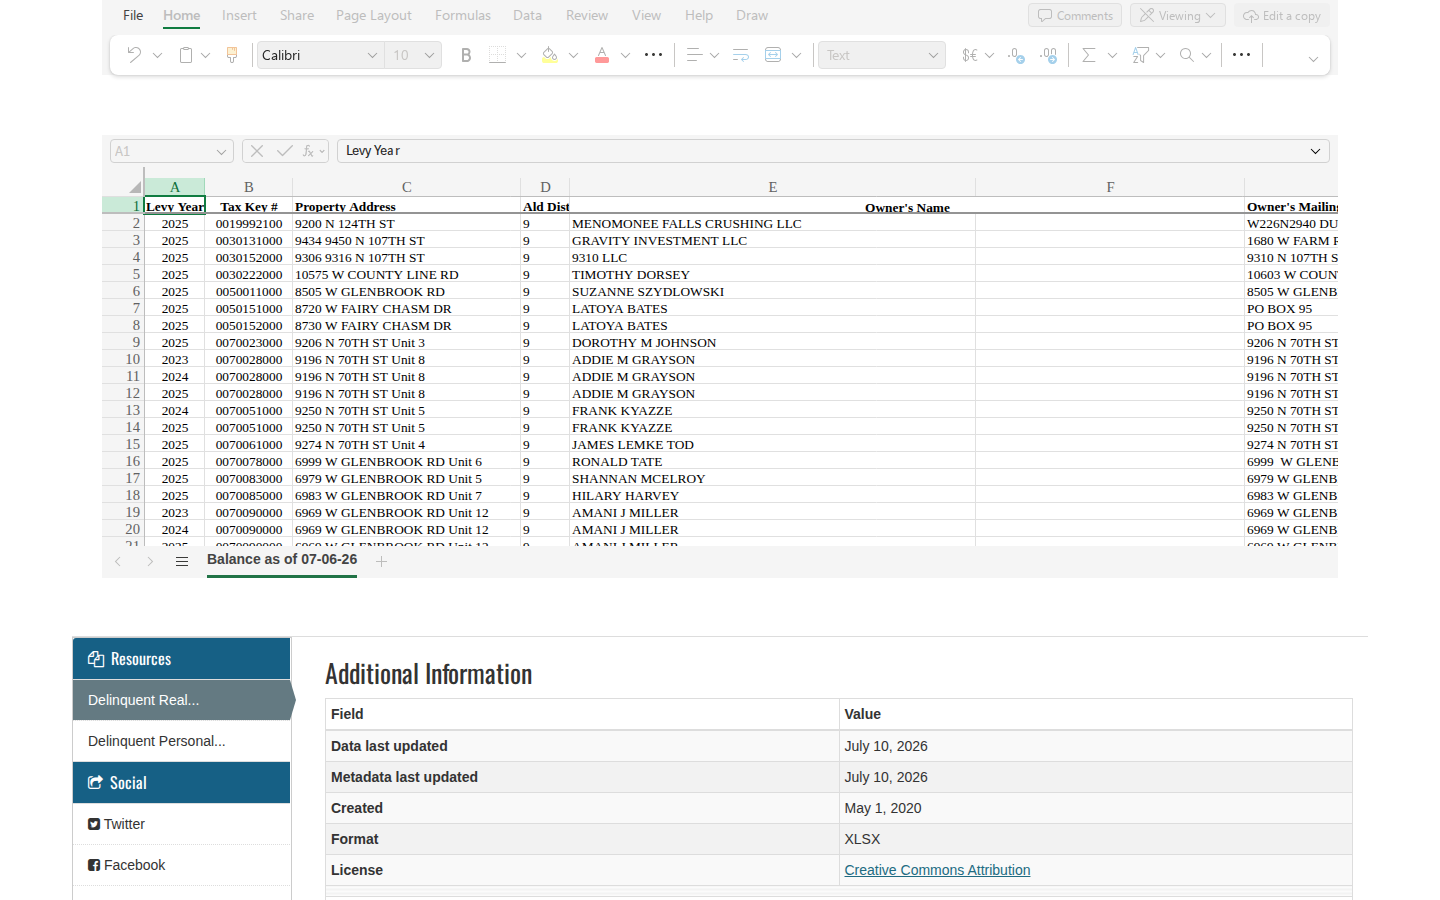Open the Paste options dropdown arrow

tap(206, 55)
